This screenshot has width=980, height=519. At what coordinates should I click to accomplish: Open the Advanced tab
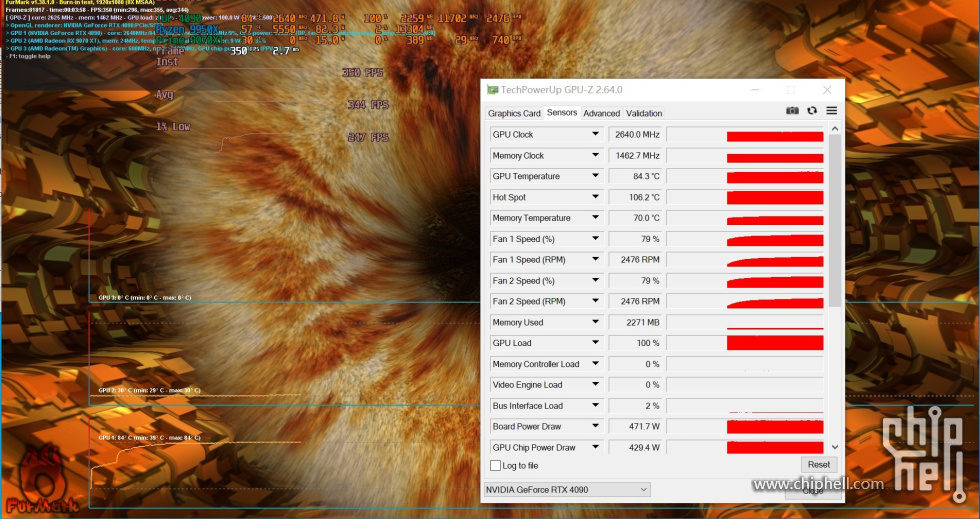(x=601, y=113)
